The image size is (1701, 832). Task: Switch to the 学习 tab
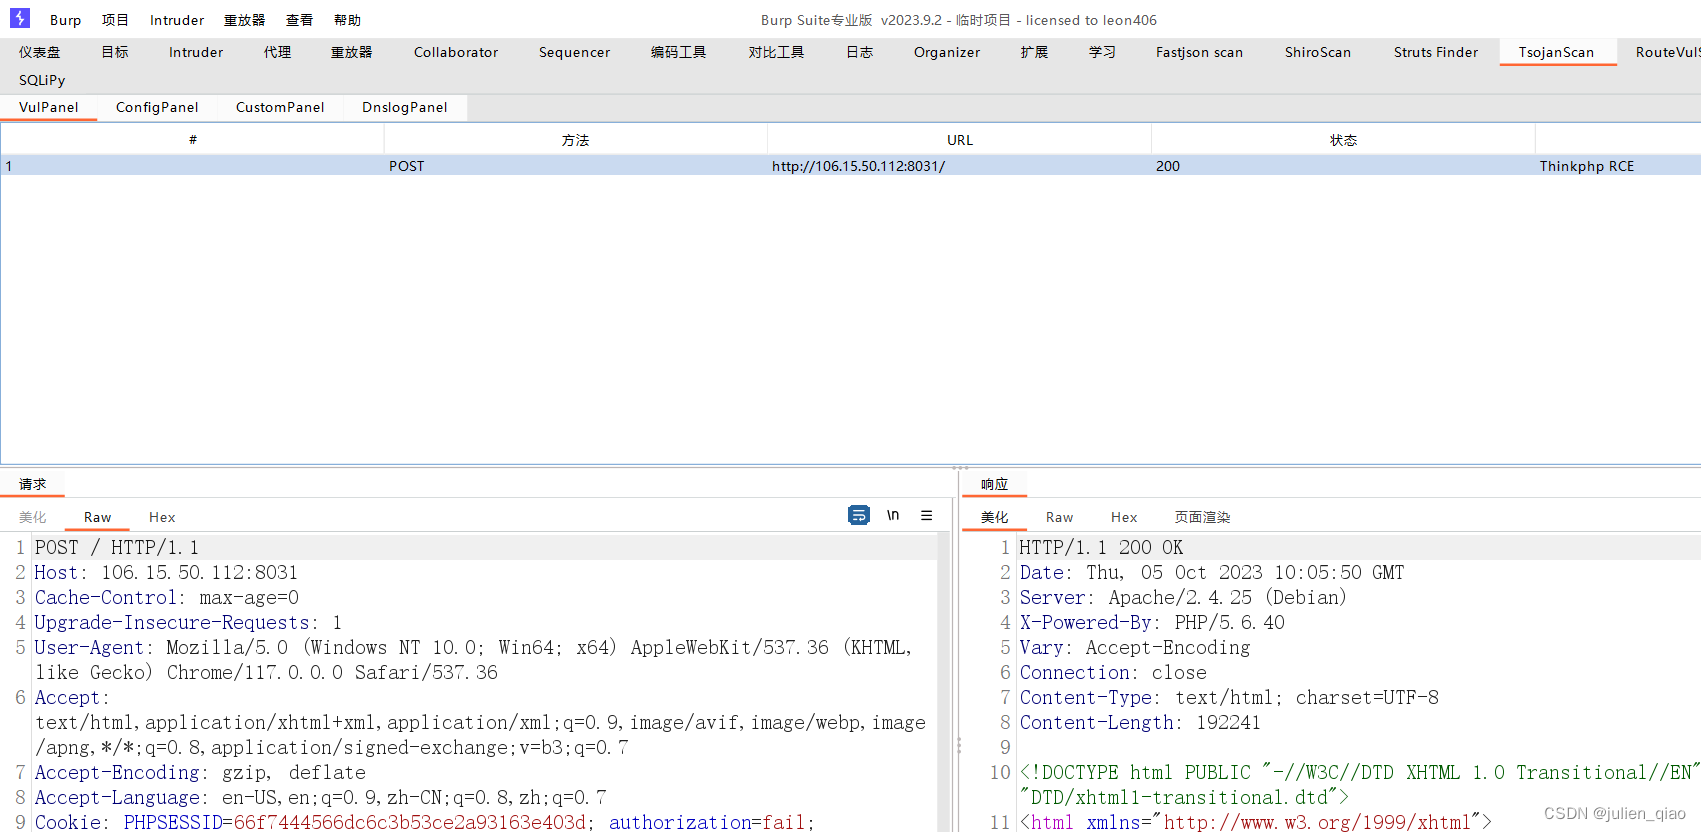coord(1102,52)
